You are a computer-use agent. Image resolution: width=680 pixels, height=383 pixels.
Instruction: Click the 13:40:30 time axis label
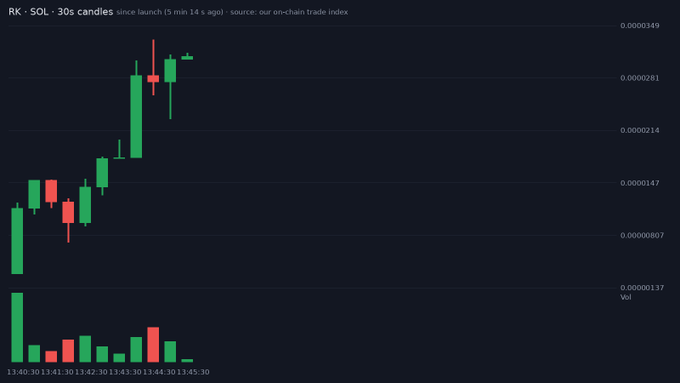pyautogui.click(x=23, y=372)
